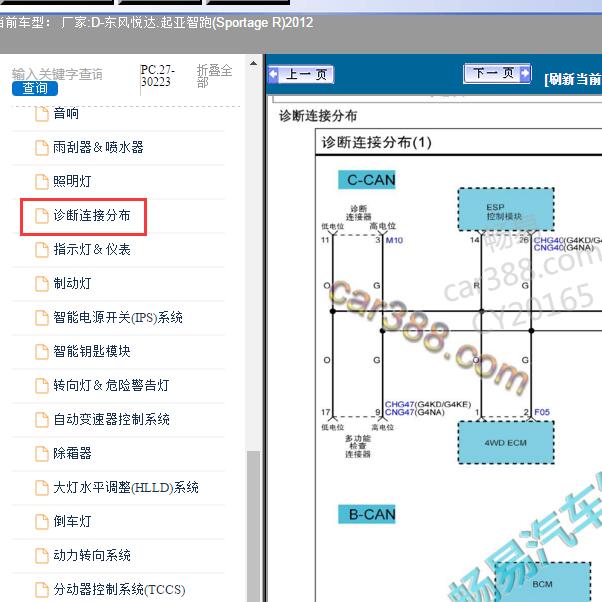
Task: Click the 多功能检查连接器 label
Action: tap(358, 446)
